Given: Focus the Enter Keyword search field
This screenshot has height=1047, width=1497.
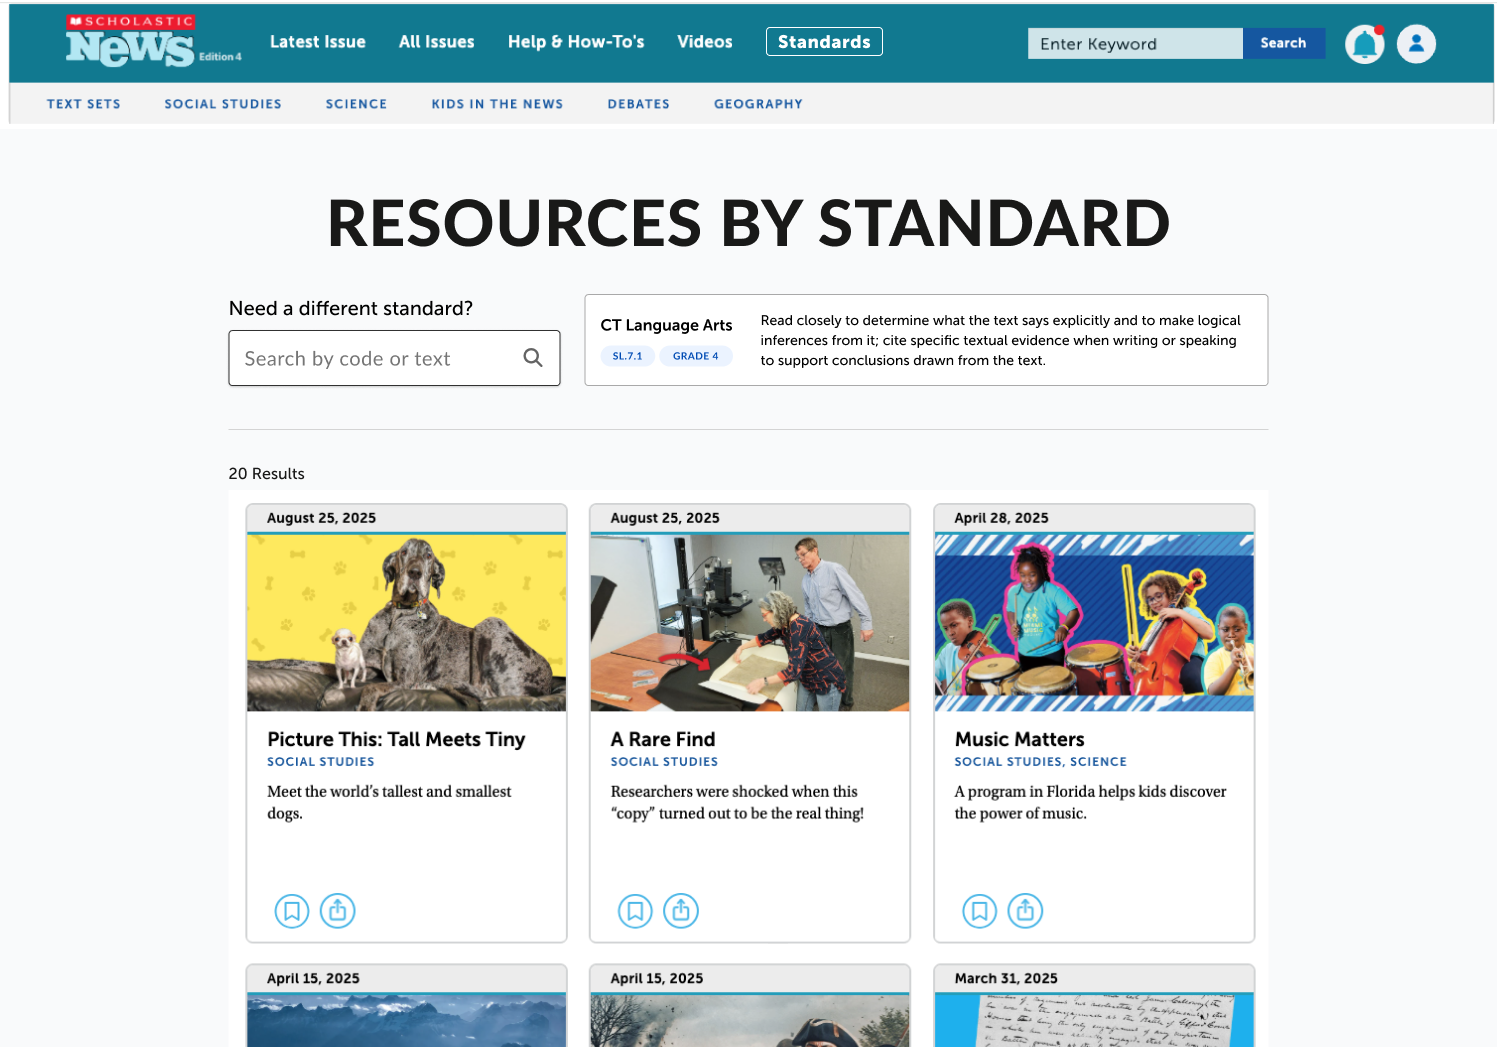Looking at the screenshot, I should click(1135, 43).
